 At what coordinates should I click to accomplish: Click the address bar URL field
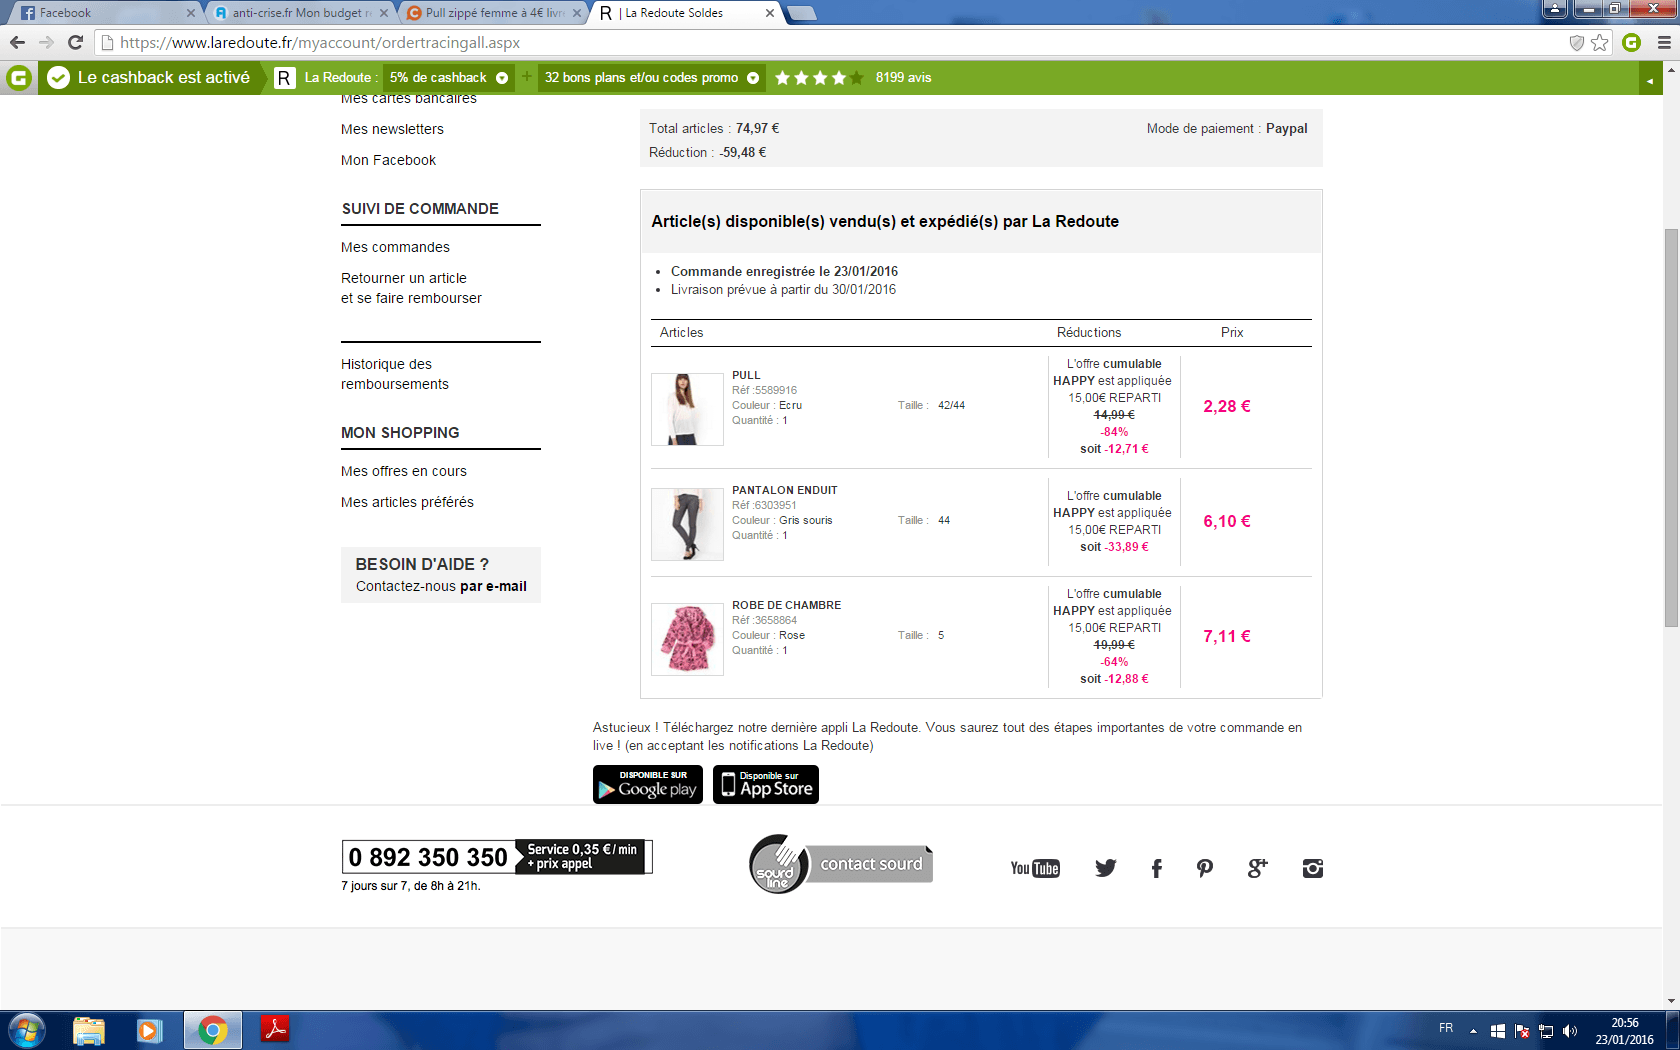pyautogui.click(x=800, y=42)
